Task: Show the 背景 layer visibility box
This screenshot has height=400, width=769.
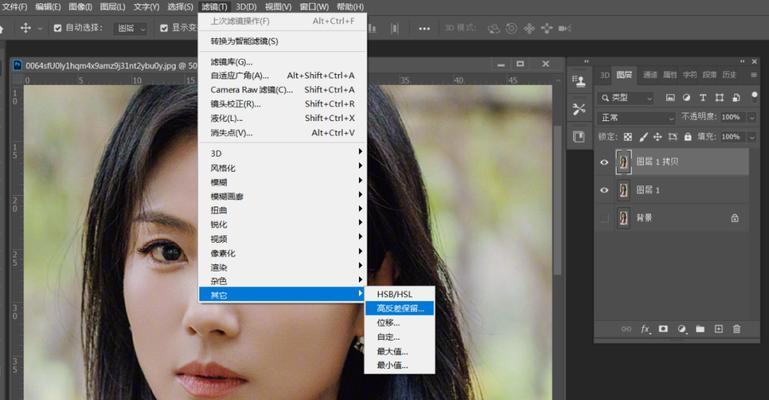Action: click(x=604, y=218)
